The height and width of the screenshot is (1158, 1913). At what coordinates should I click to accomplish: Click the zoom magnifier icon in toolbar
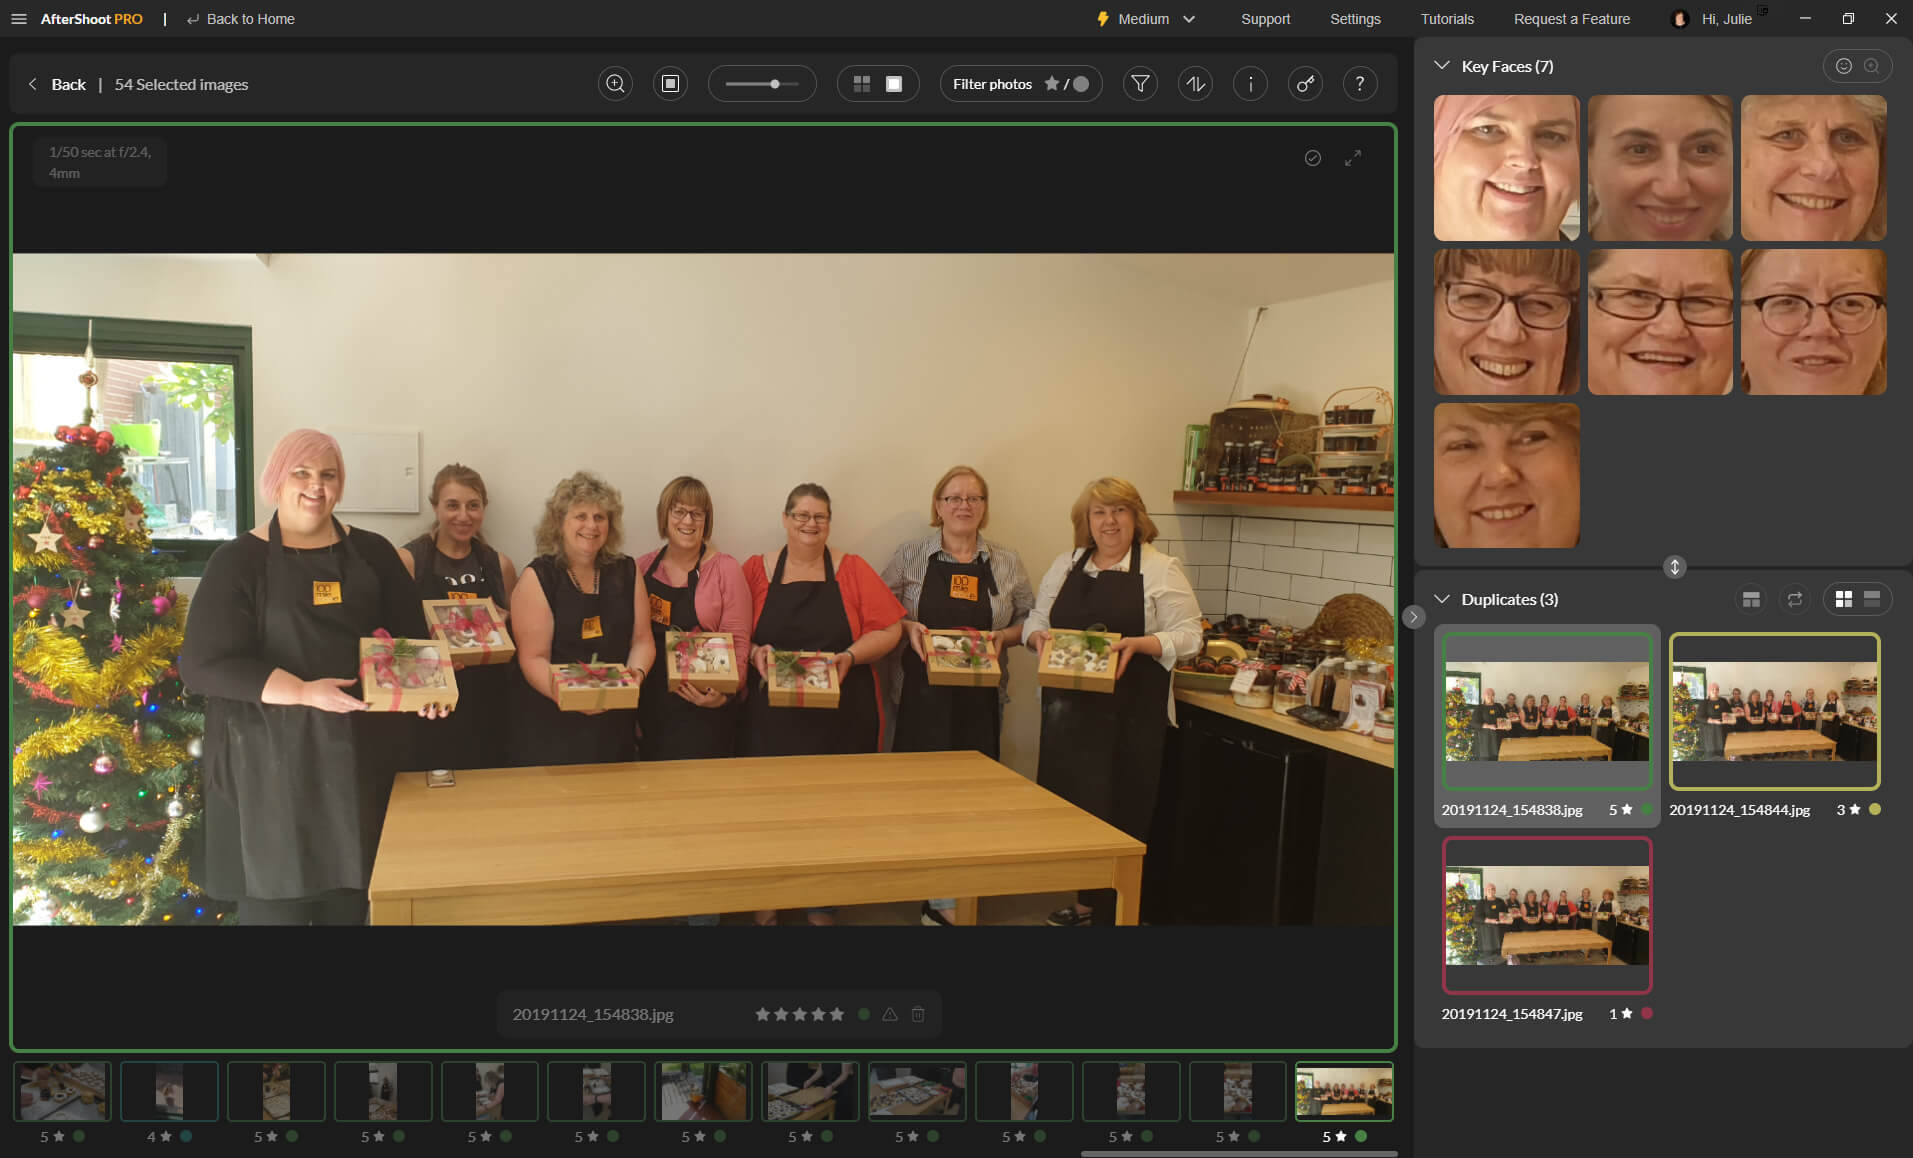tap(615, 84)
